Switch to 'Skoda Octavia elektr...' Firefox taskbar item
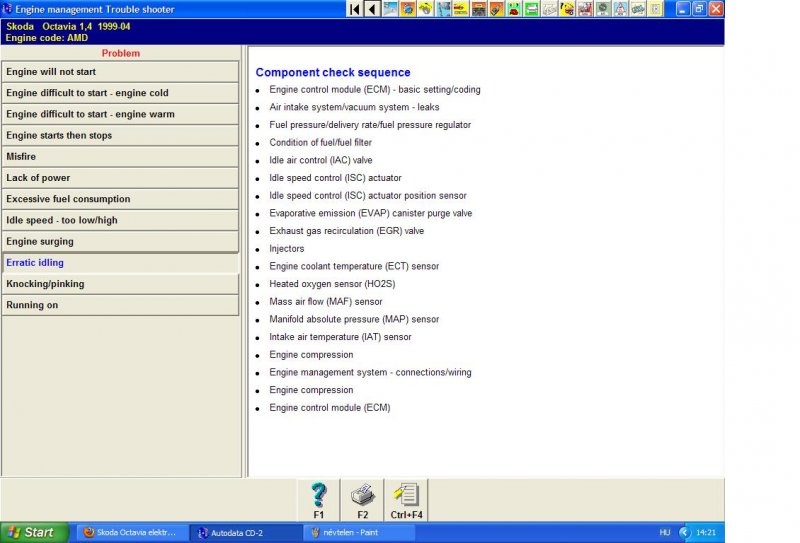Image resolution: width=800 pixels, height=543 pixels. [130, 532]
